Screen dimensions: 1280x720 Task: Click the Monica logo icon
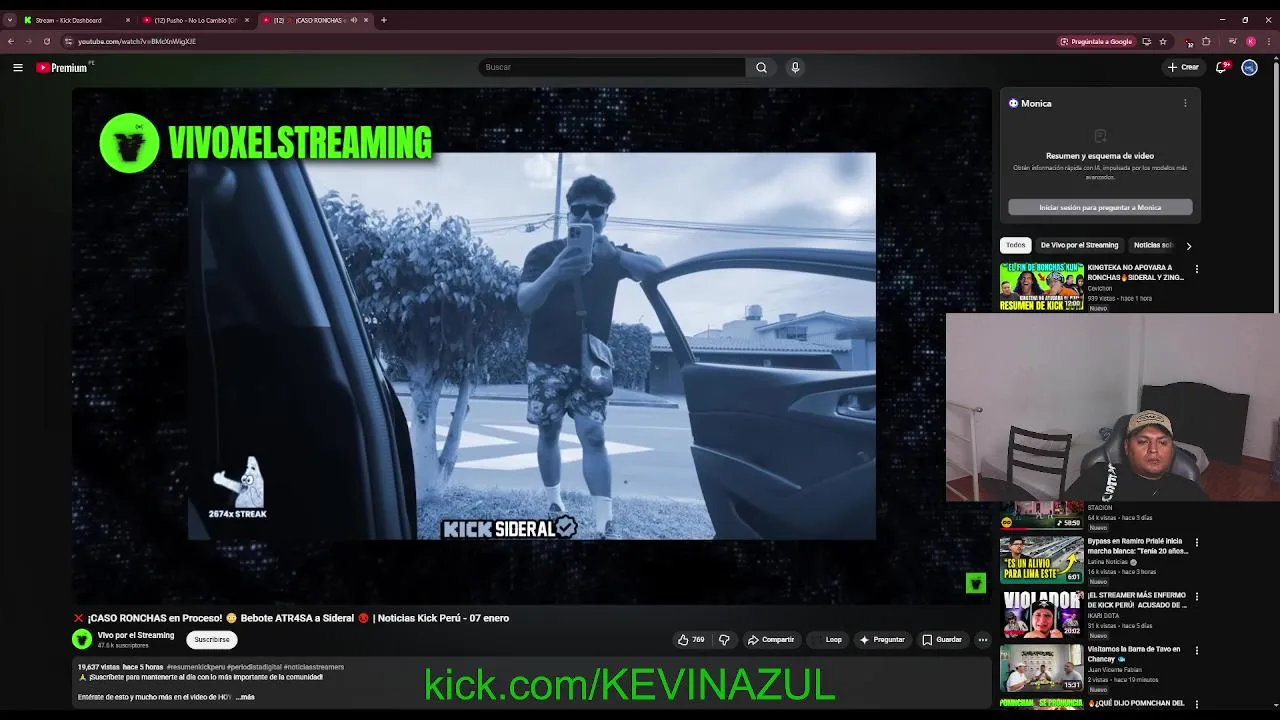pyautogui.click(x=1013, y=103)
